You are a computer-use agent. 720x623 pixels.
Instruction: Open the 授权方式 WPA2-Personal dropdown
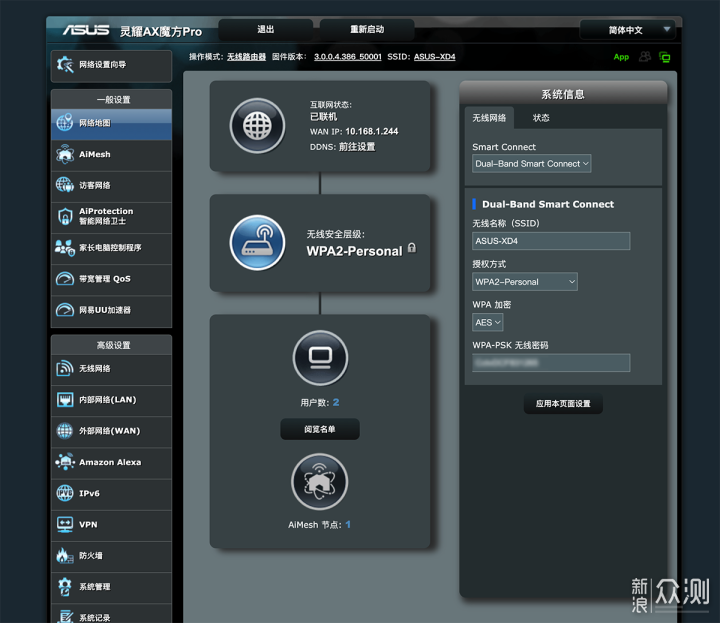pos(525,282)
